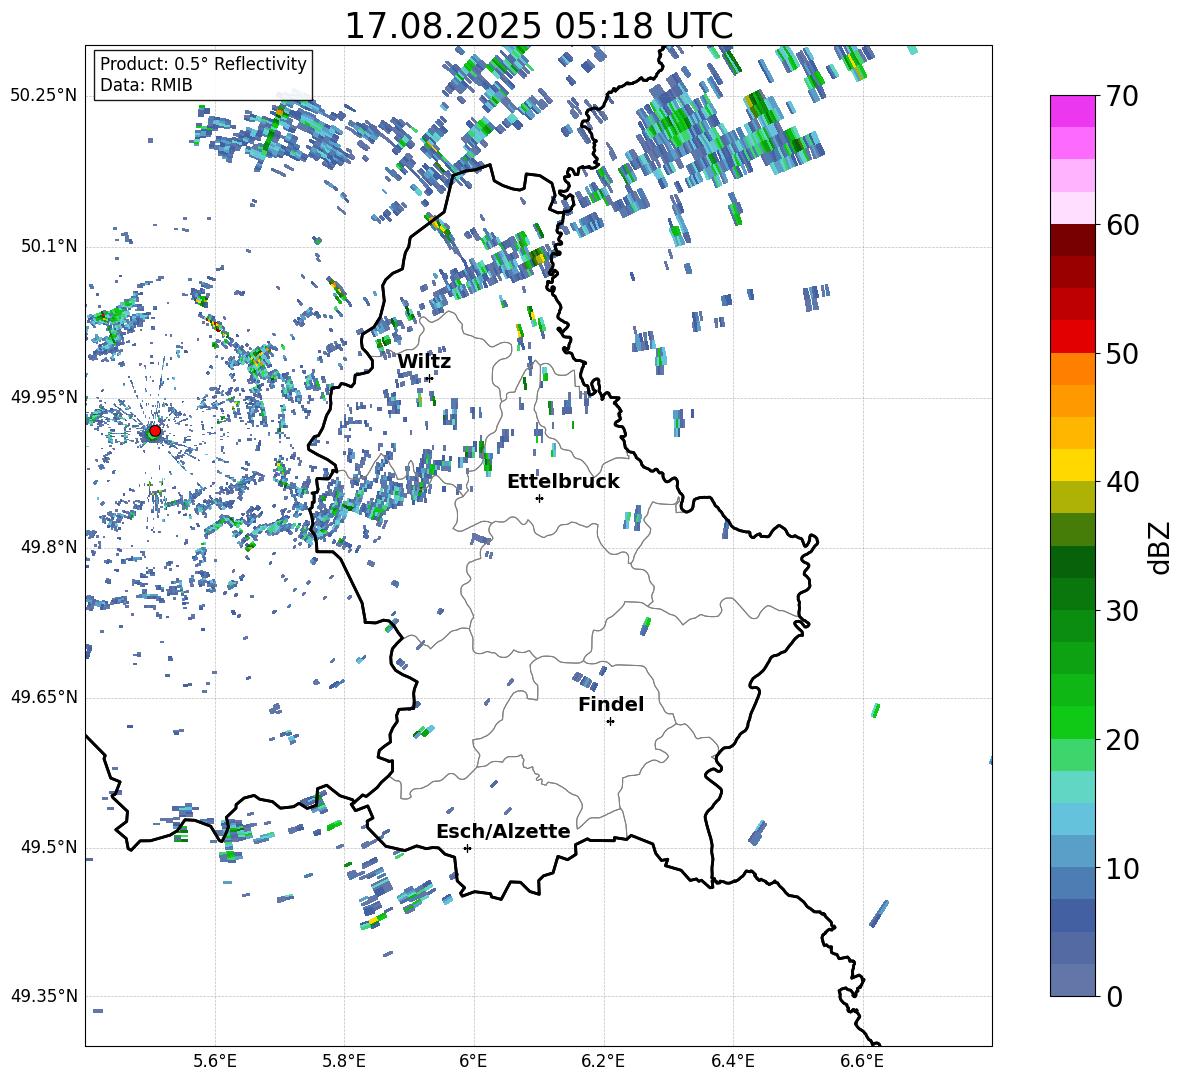Click the colorbar tick label 60
The width and height of the screenshot is (1184, 1081).
pos(1122,225)
